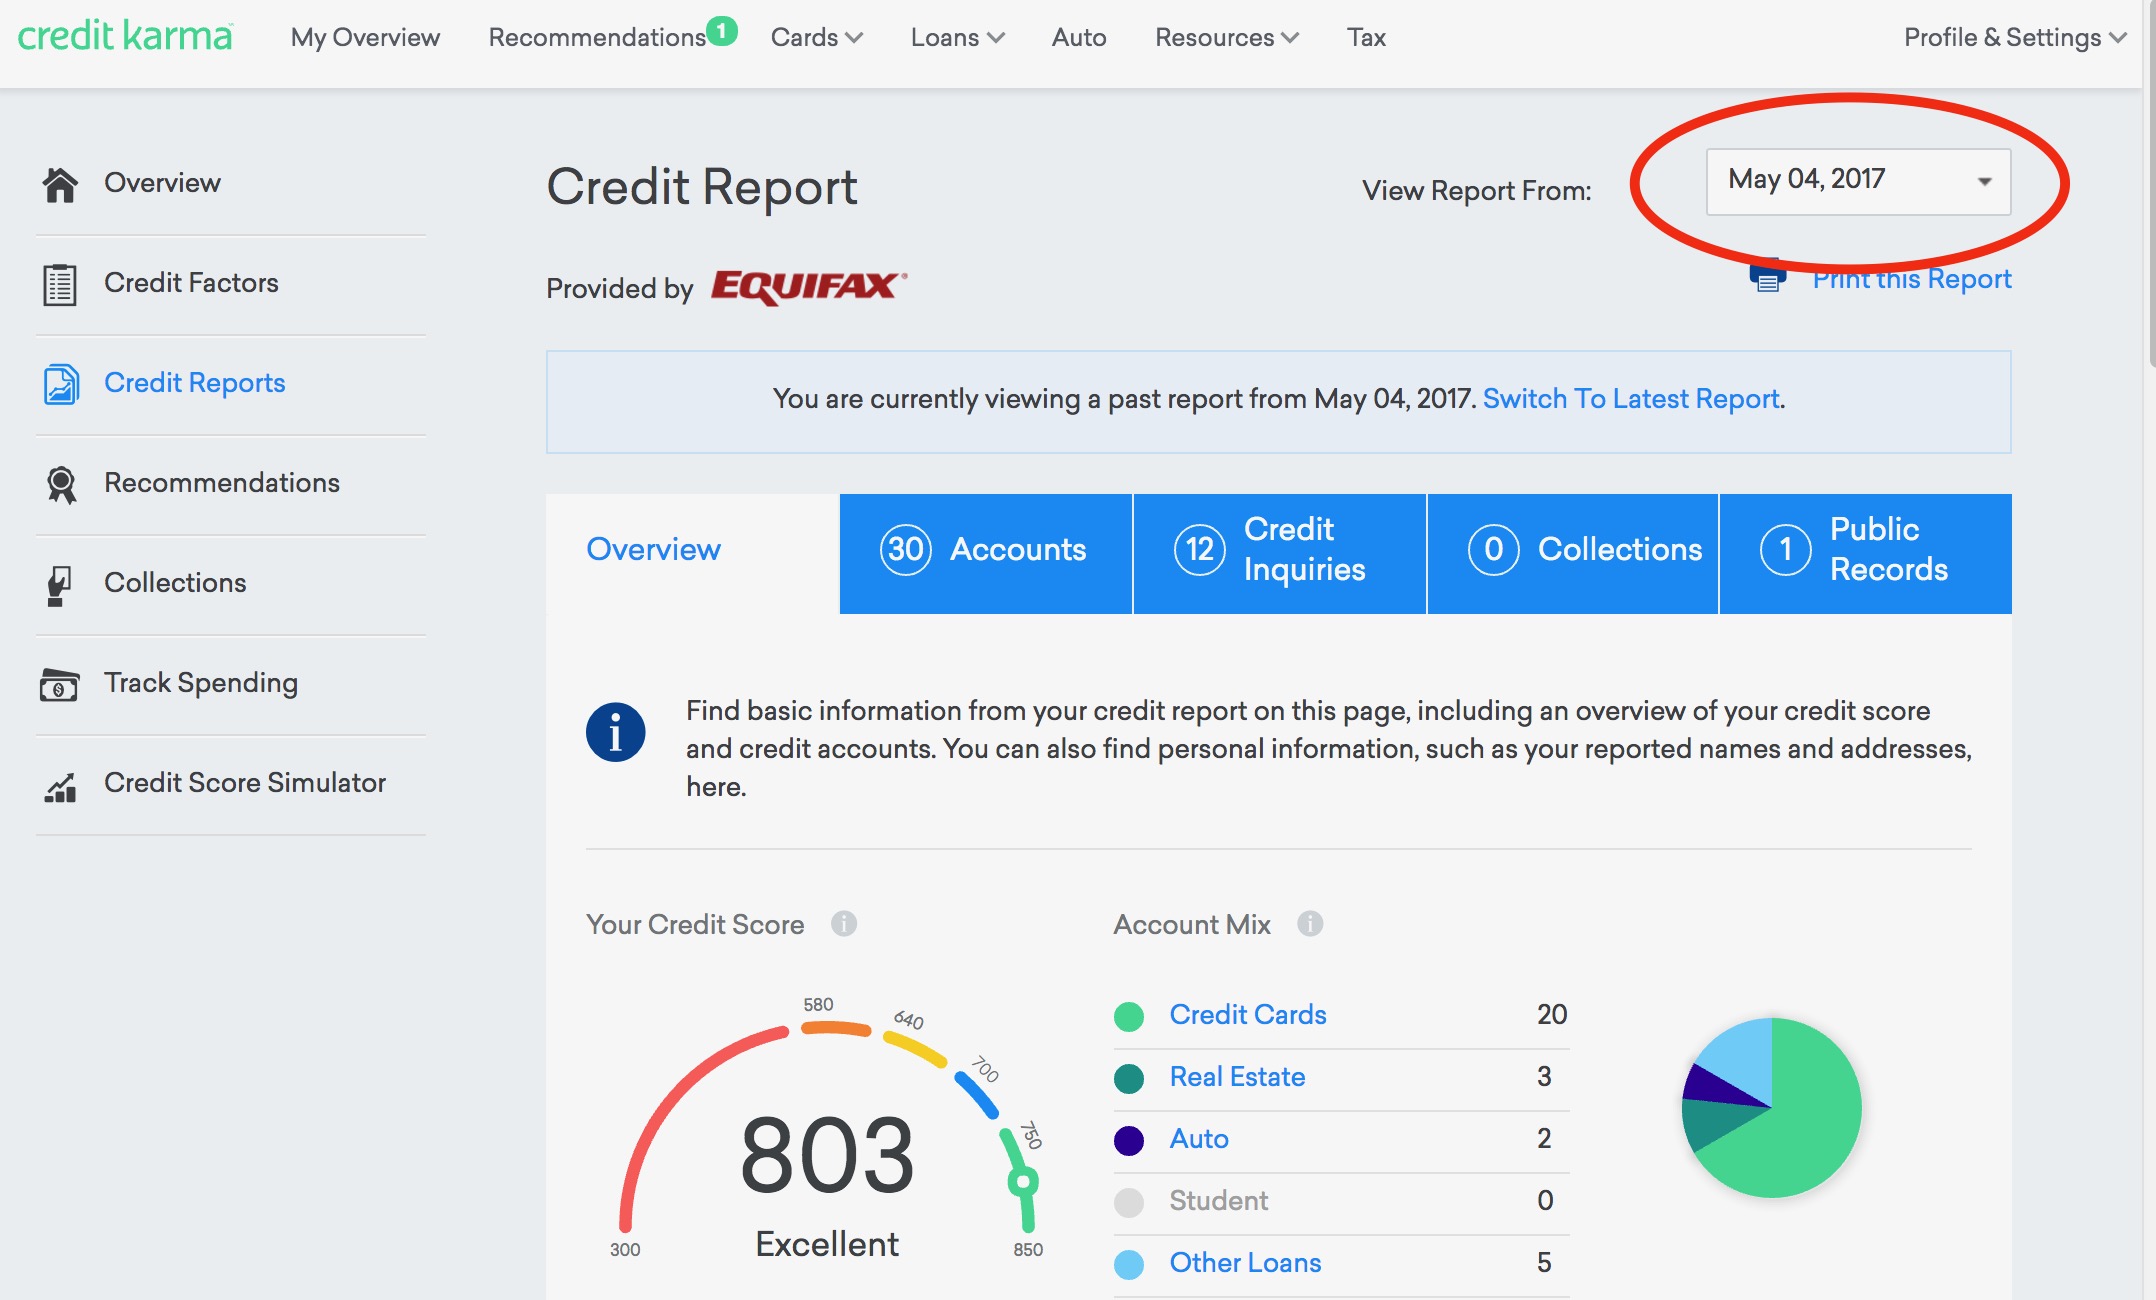Click the 1 count circle on Public Records tab
2156x1300 pixels.
click(x=1786, y=549)
